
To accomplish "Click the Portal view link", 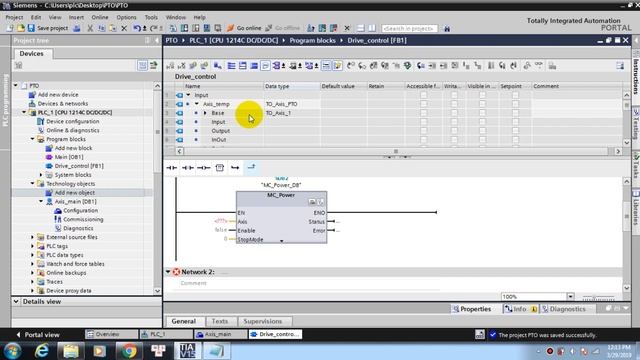I will click(38, 335).
